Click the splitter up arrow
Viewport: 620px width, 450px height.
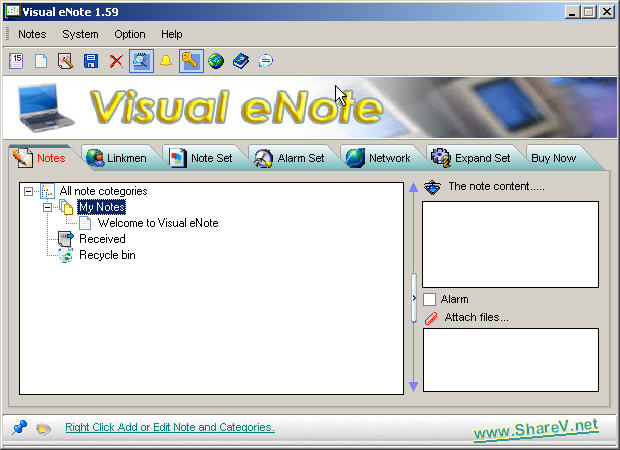pos(414,187)
